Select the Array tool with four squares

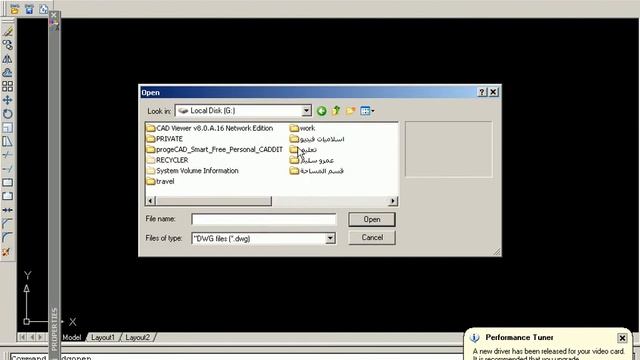pyautogui.click(x=7, y=86)
